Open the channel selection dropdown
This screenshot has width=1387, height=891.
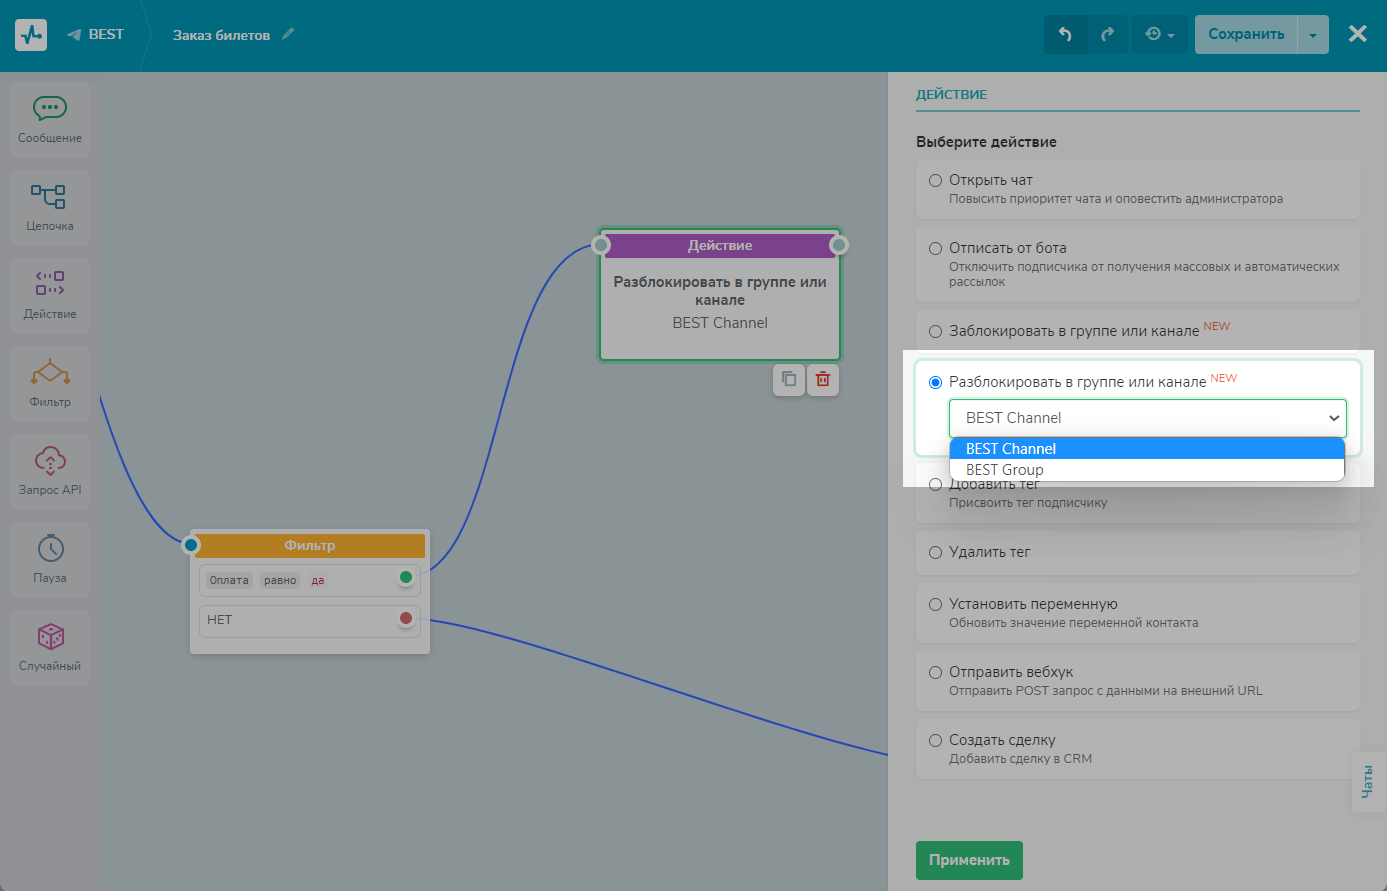[x=1148, y=418]
